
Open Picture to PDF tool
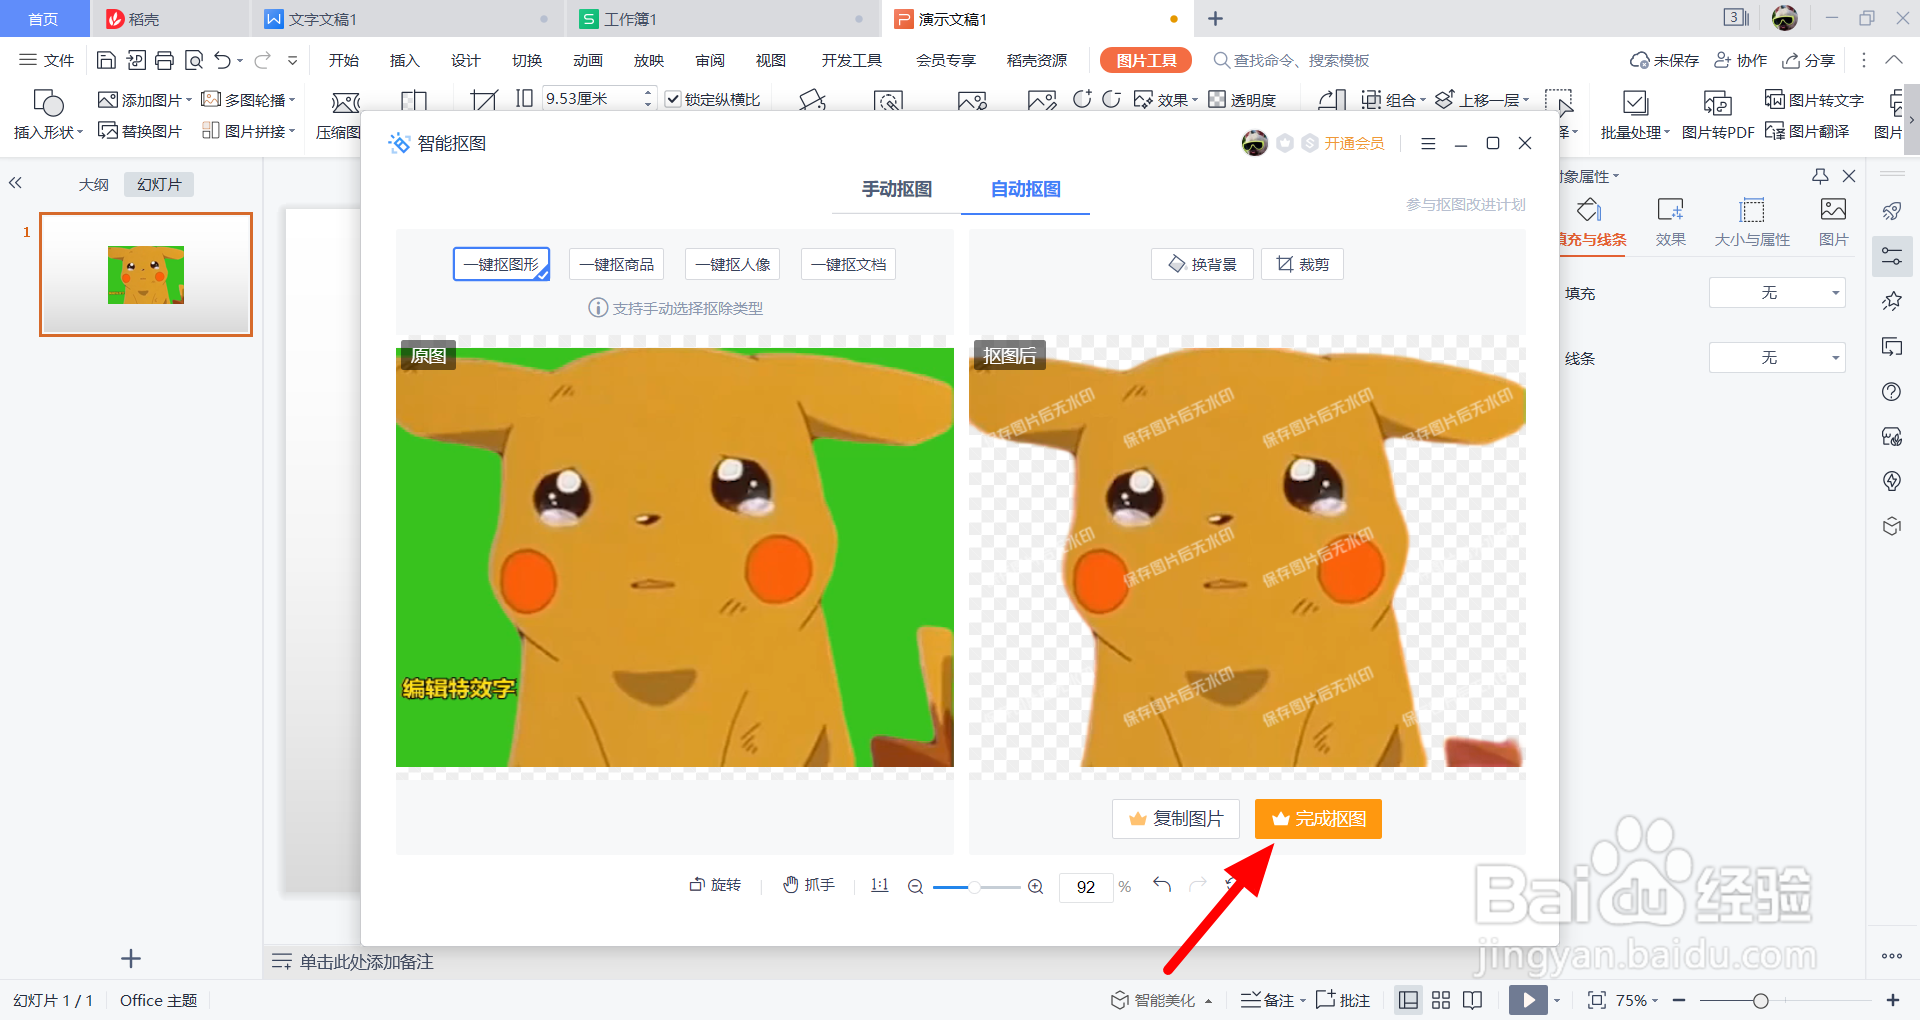(1718, 115)
